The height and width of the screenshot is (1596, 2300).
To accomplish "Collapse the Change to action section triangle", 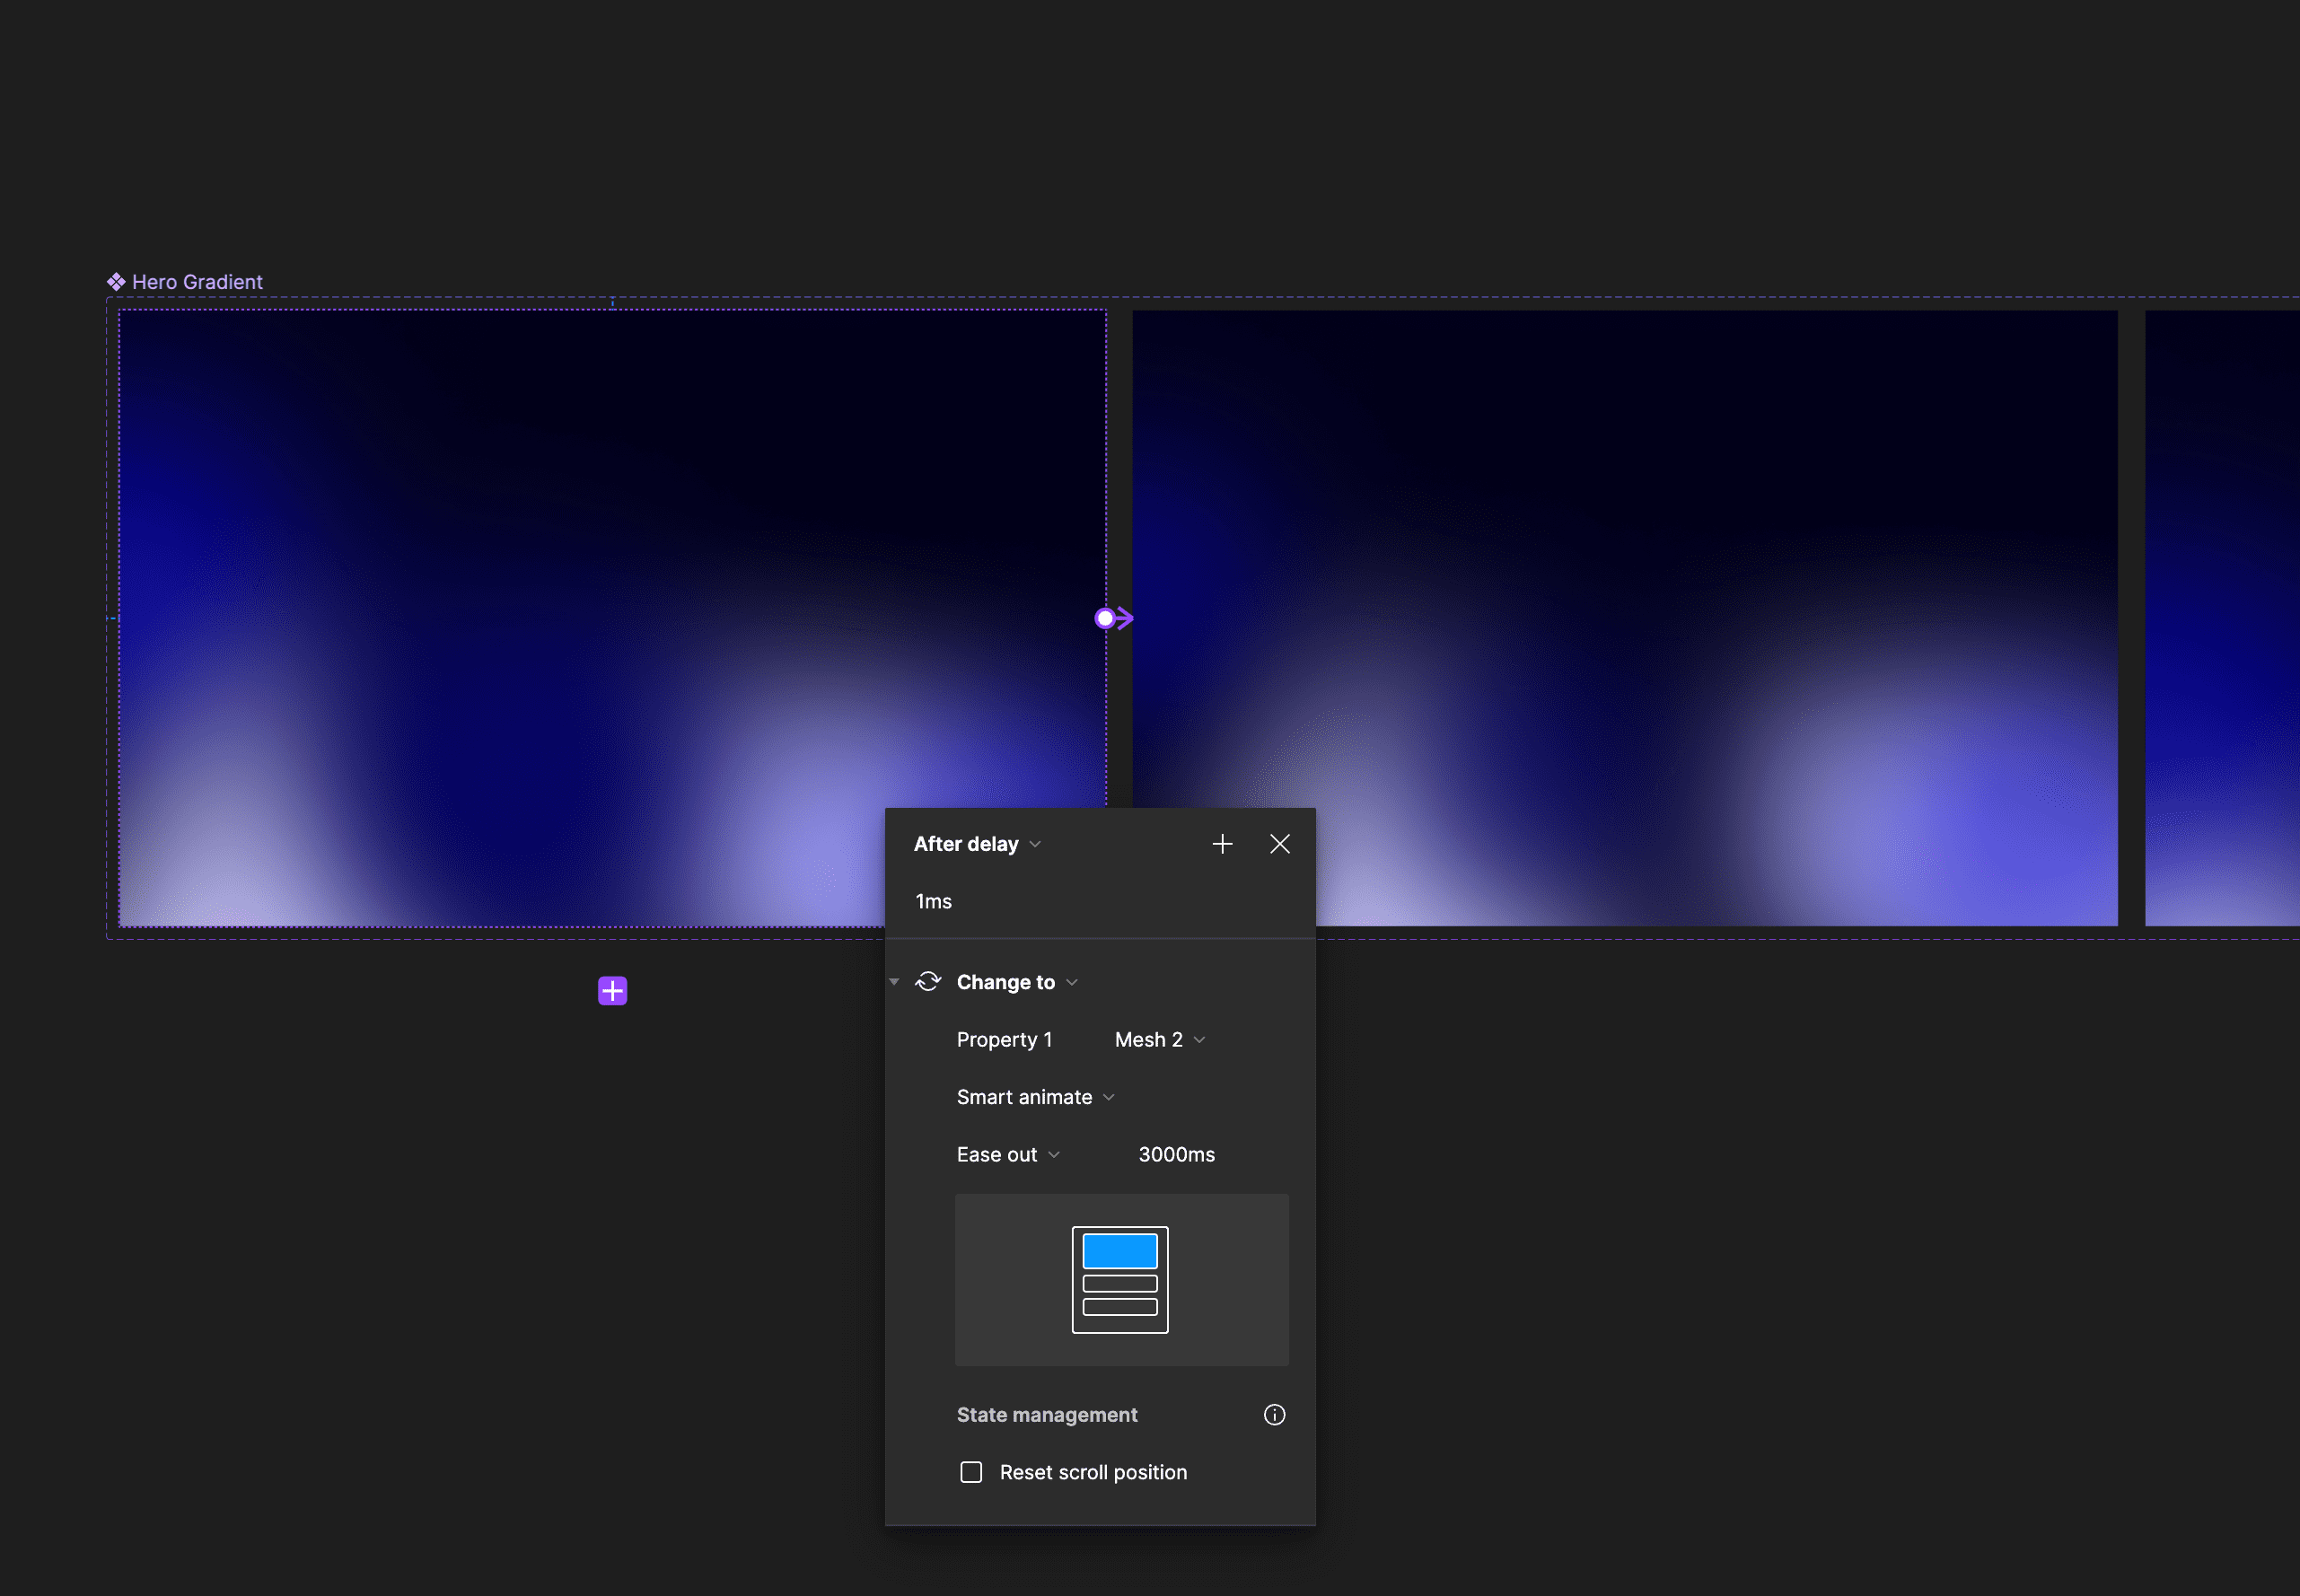I will pos(894,982).
